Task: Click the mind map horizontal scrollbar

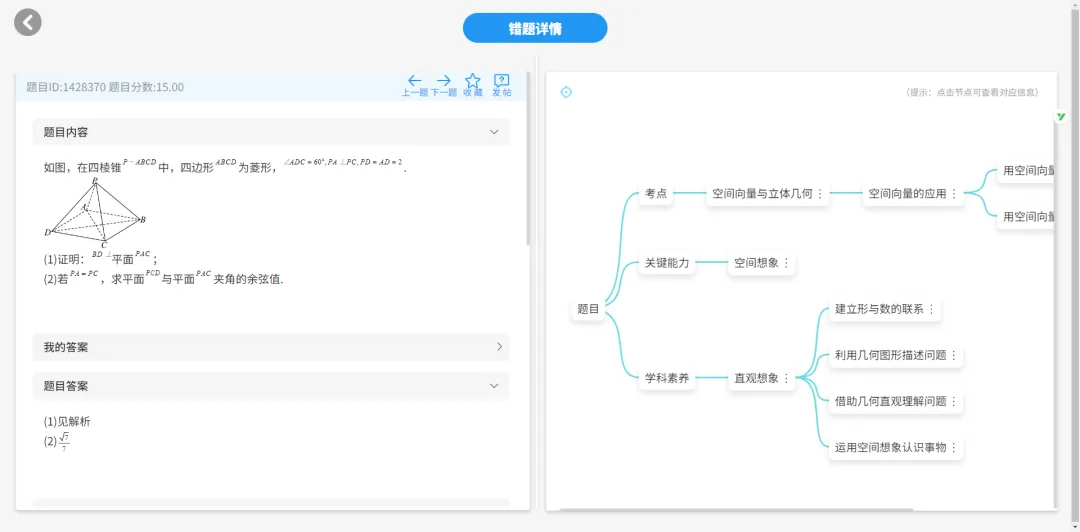Action: (736, 510)
